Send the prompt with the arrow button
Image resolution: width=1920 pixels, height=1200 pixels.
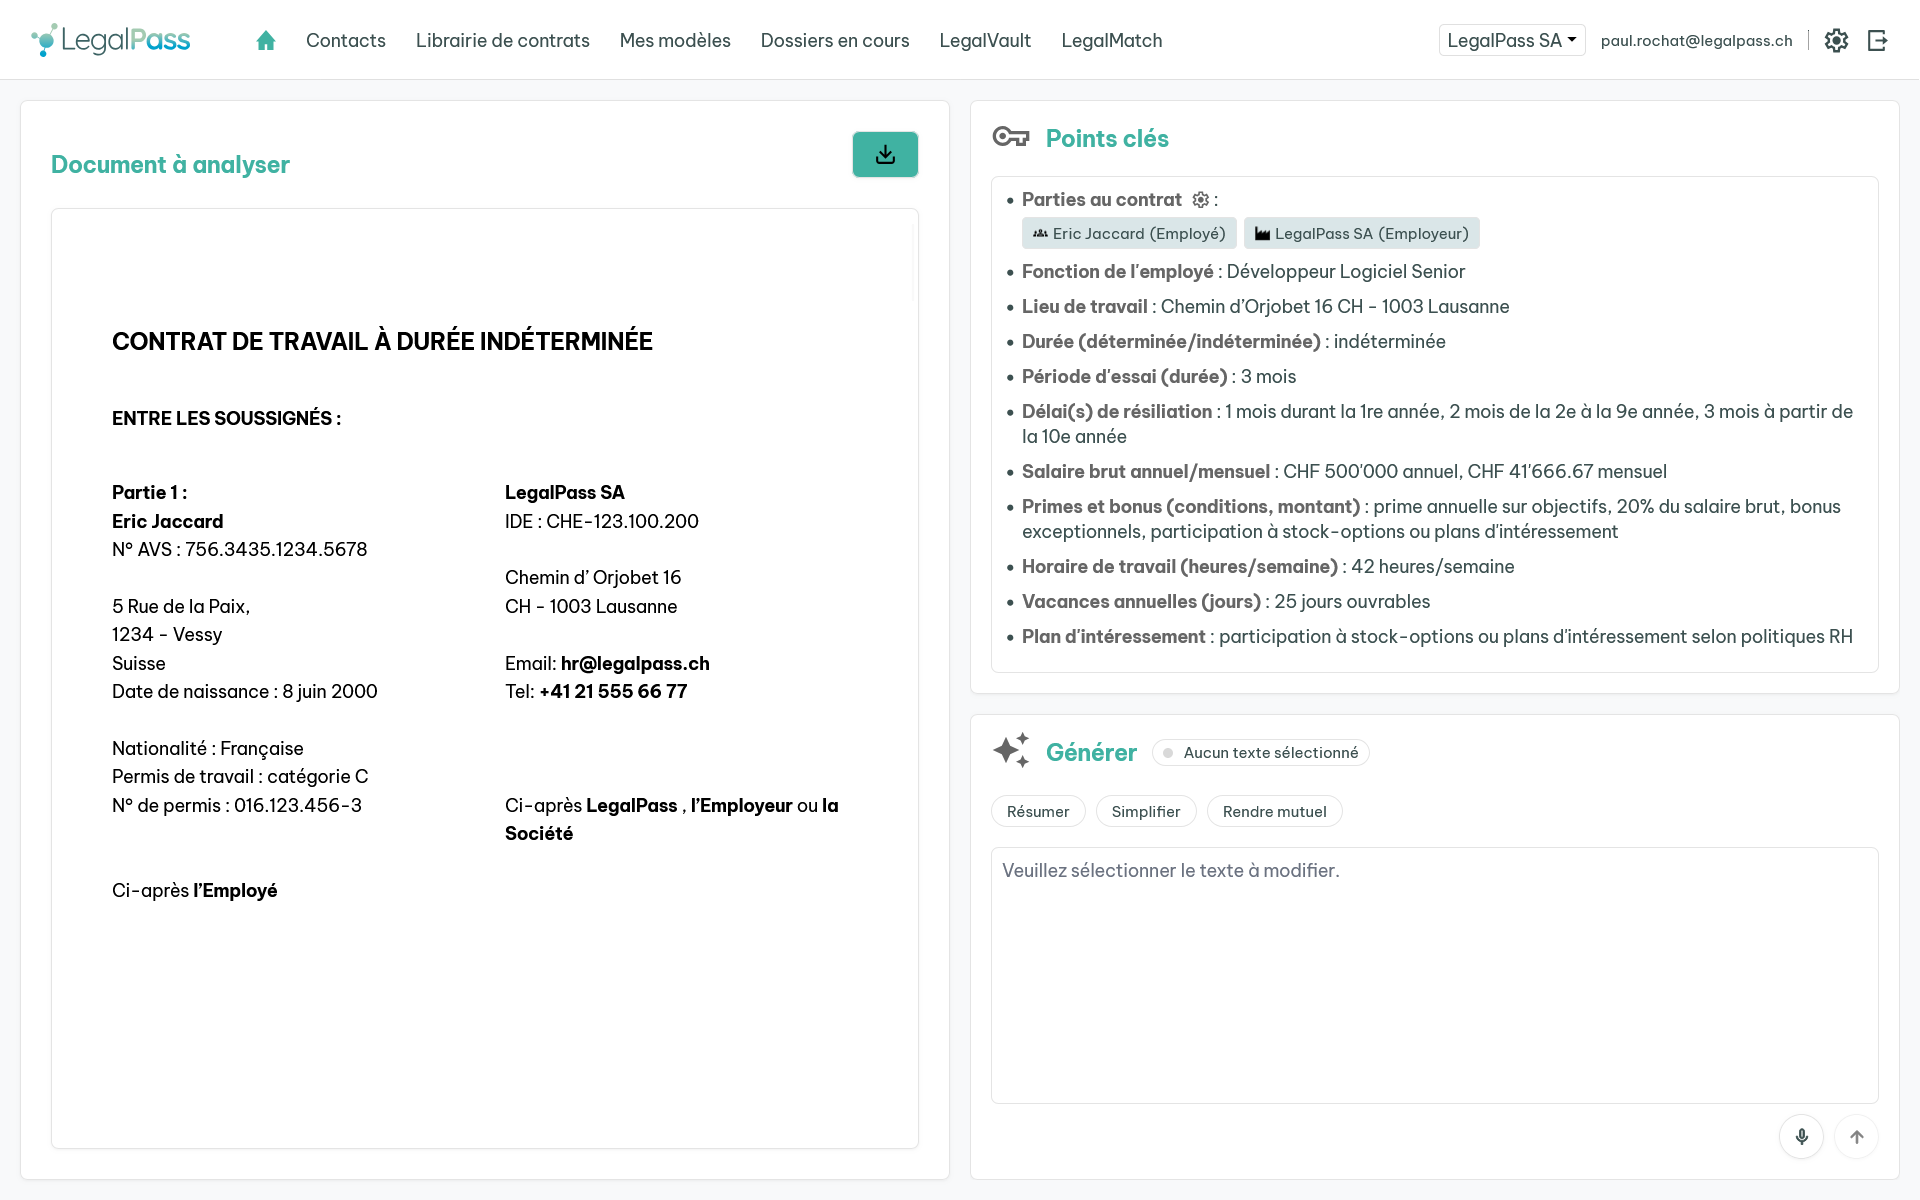click(x=1857, y=1137)
